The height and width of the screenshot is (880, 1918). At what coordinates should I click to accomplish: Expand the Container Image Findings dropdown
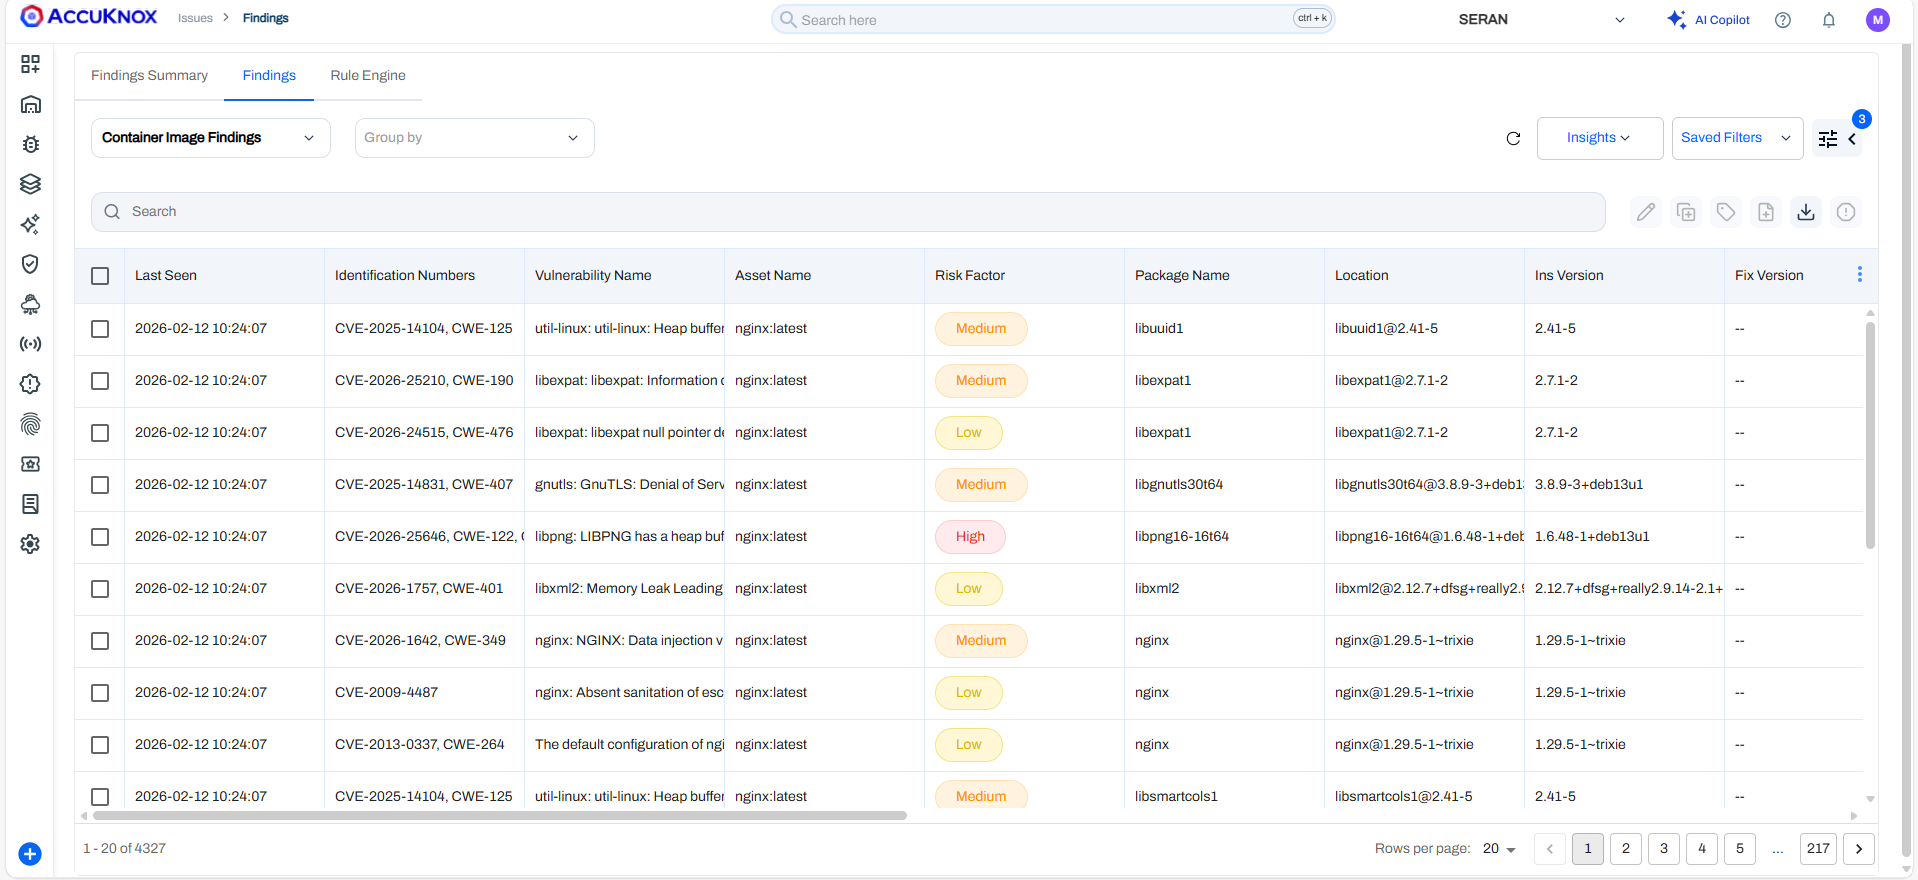tap(210, 138)
